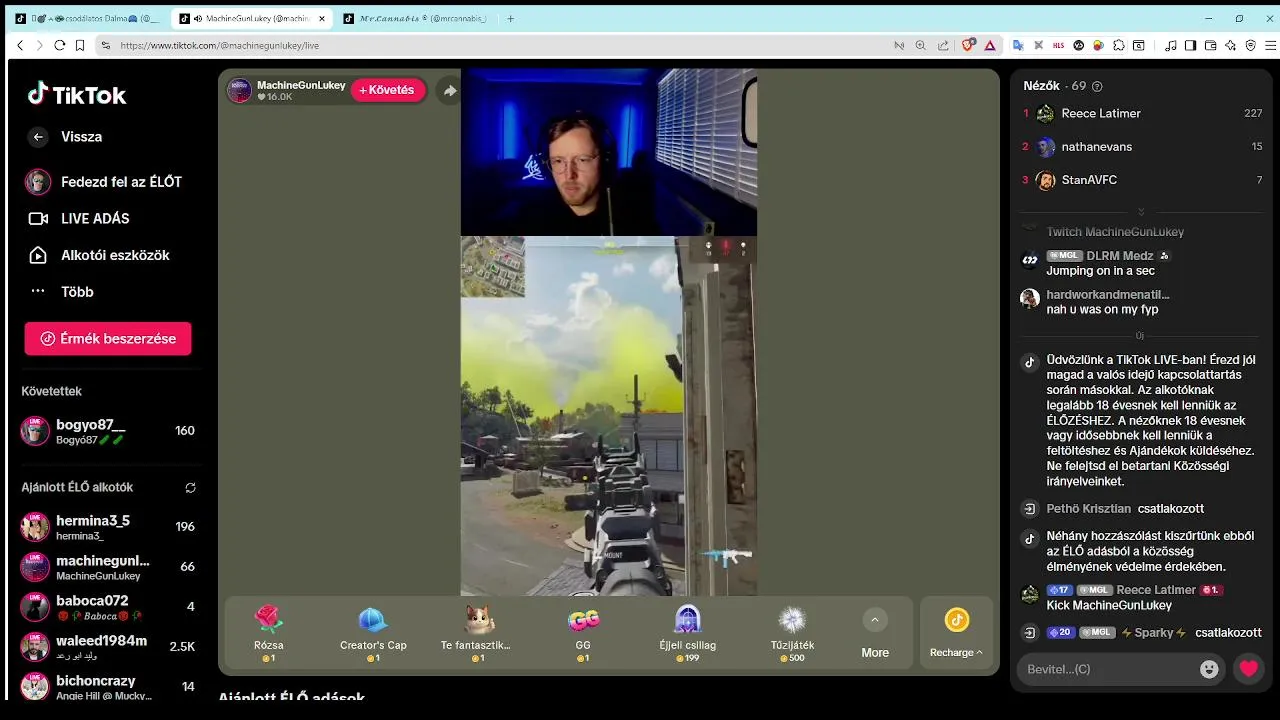Viewport: 1280px width, 720px height.
Task: Click the translate extension icon
Action: [1018, 46]
